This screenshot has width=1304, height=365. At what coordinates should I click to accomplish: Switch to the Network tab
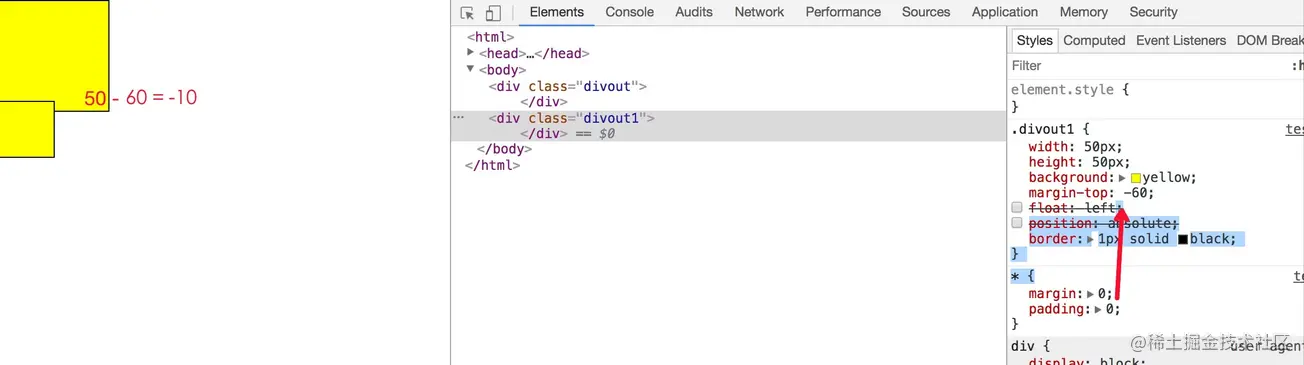pyautogui.click(x=759, y=12)
